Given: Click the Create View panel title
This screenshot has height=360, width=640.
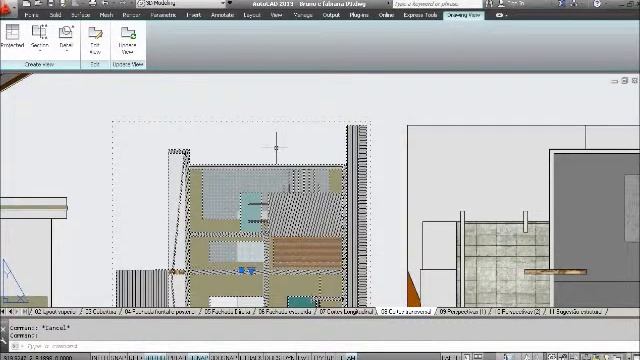Looking at the screenshot, I should 40,64.
